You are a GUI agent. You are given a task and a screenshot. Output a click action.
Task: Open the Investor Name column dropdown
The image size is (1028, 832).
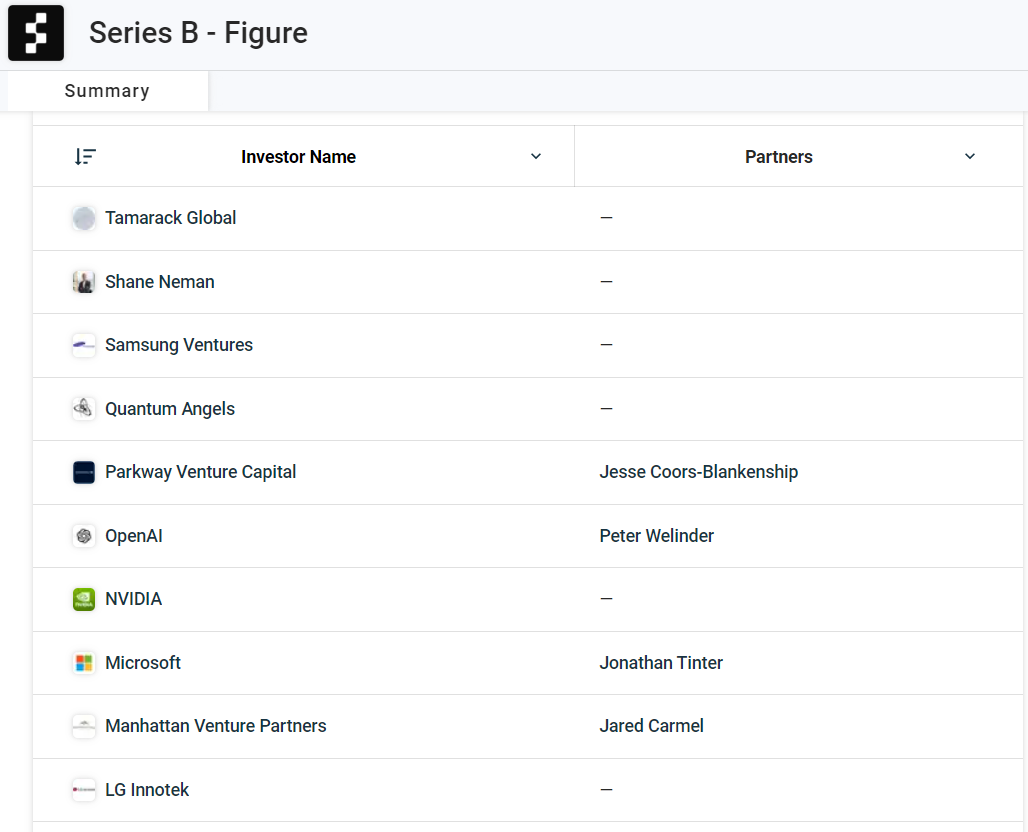[x=536, y=156]
